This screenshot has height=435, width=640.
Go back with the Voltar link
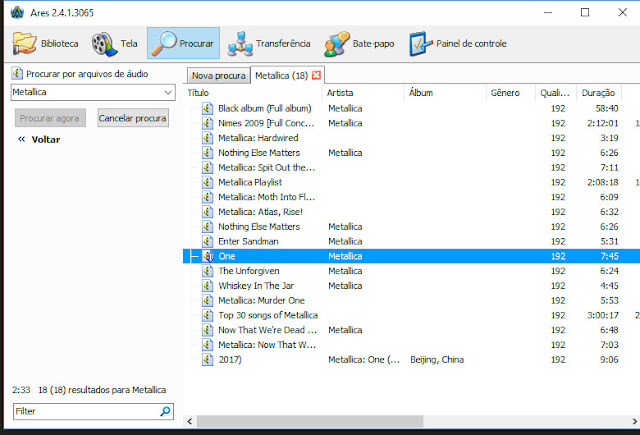(x=39, y=140)
